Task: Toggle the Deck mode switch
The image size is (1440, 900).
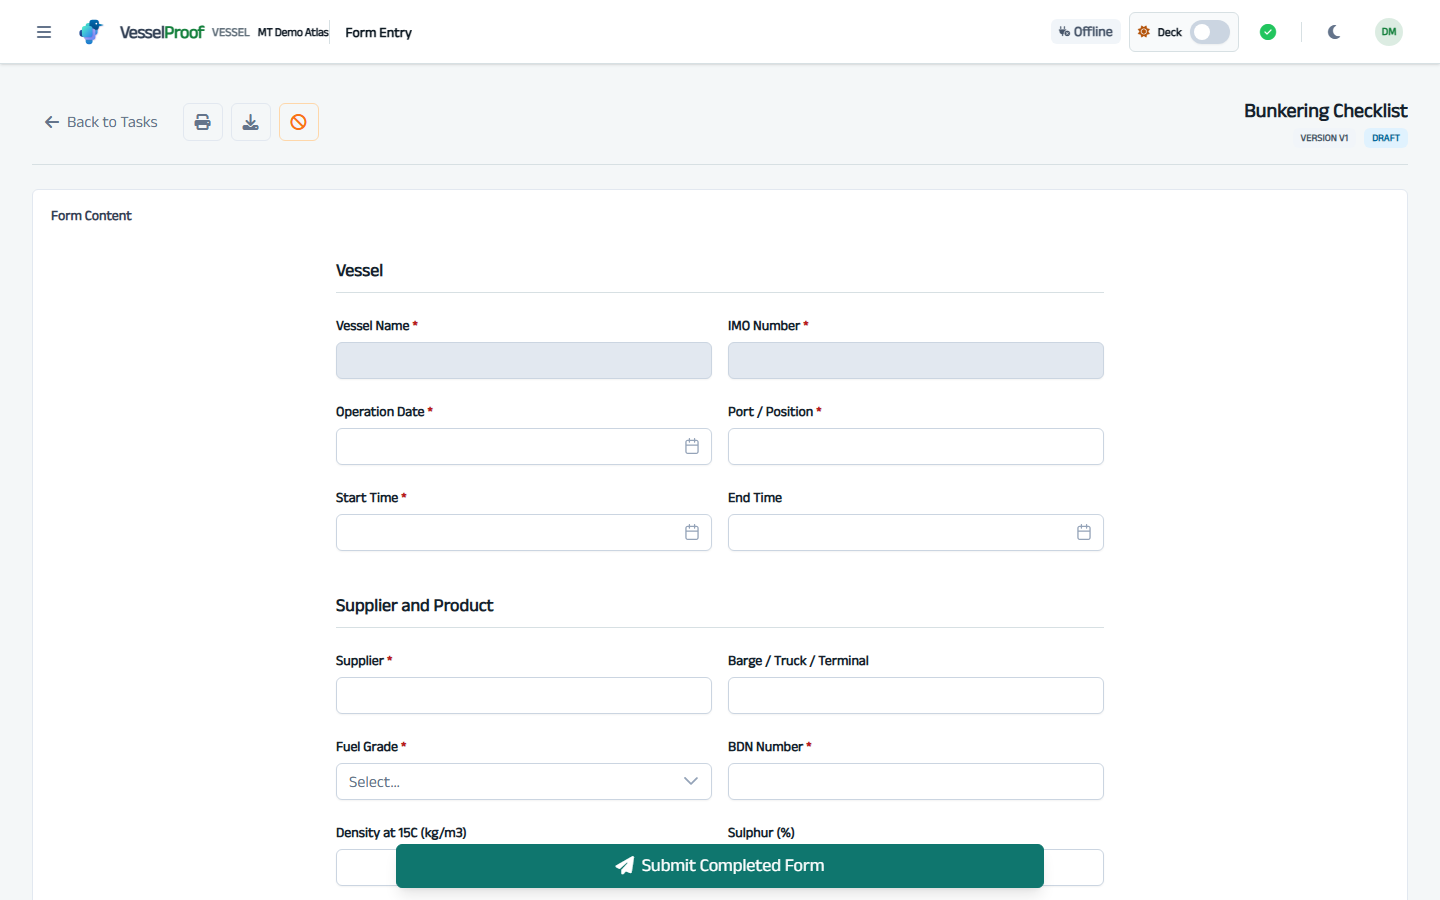Action: point(1210,32)
